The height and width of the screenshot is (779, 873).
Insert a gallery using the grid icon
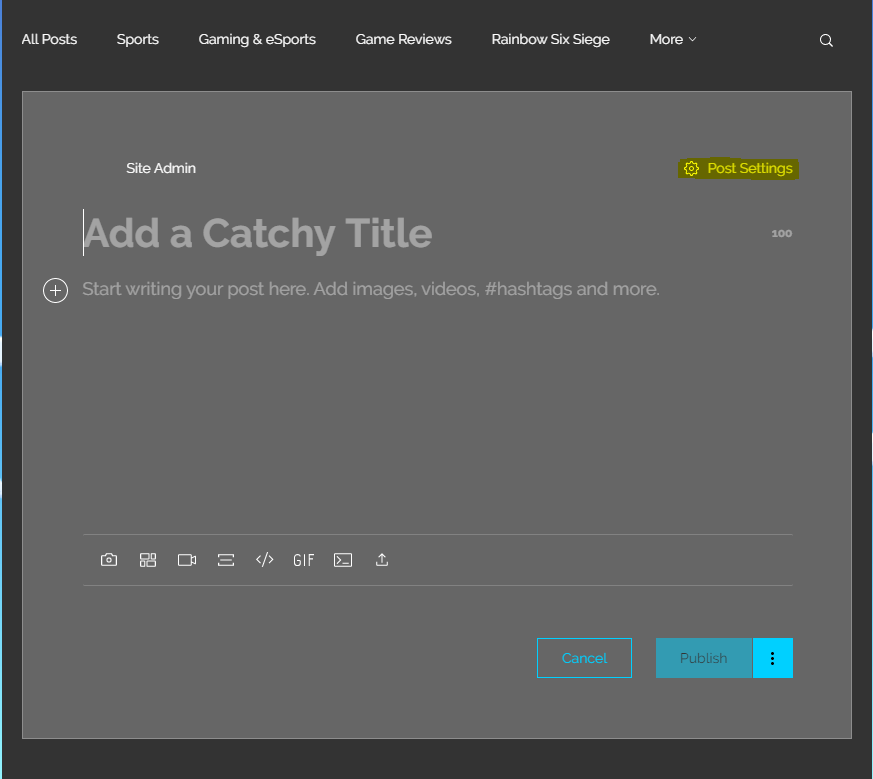[x=148, y=560]
